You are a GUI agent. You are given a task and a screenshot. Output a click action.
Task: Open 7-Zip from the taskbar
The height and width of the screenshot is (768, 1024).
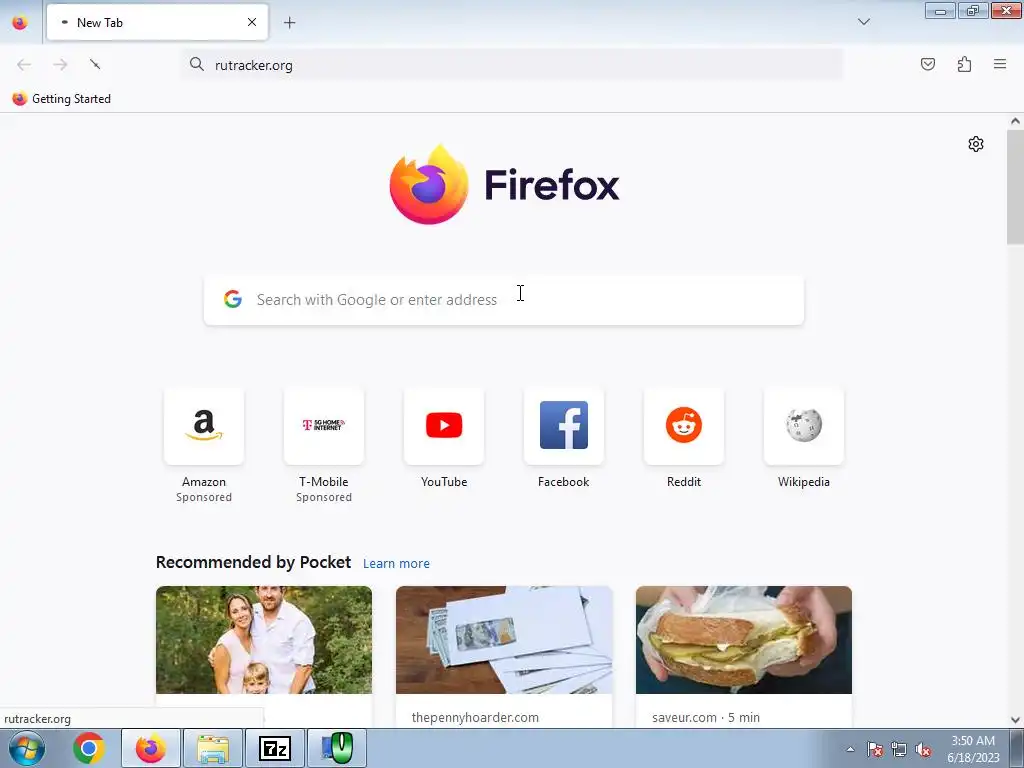275,748
